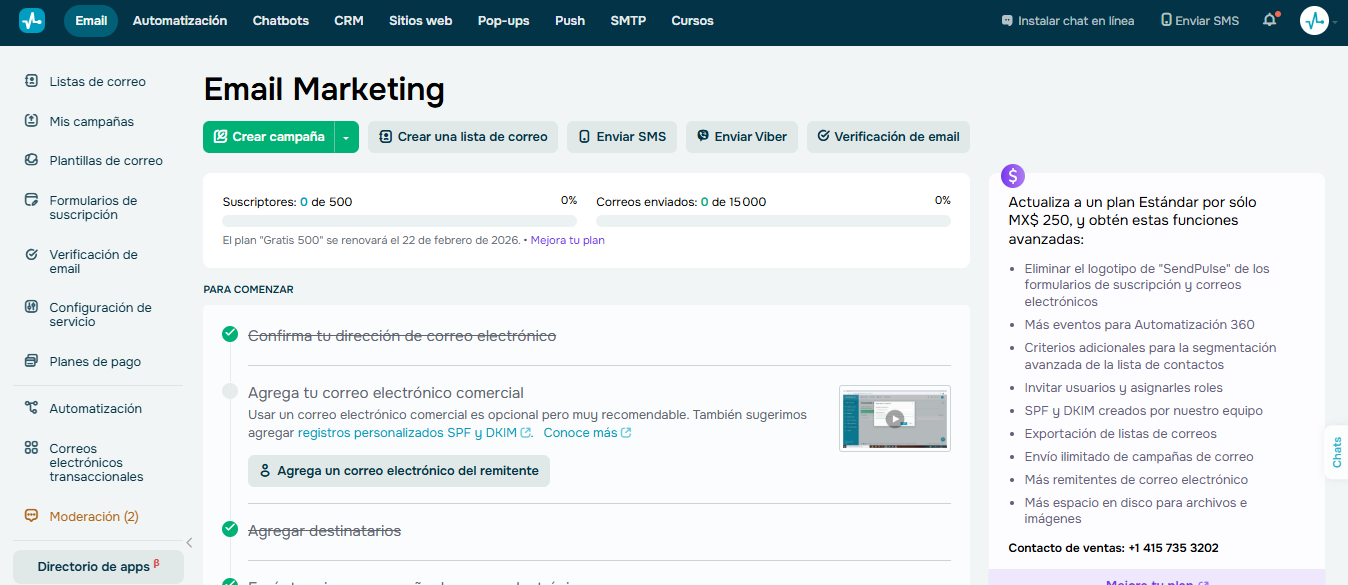The height and width of the screenshot is (585, 1348).
Task: Collapse the left sidebar with the chevron
Action: [188, 542]
